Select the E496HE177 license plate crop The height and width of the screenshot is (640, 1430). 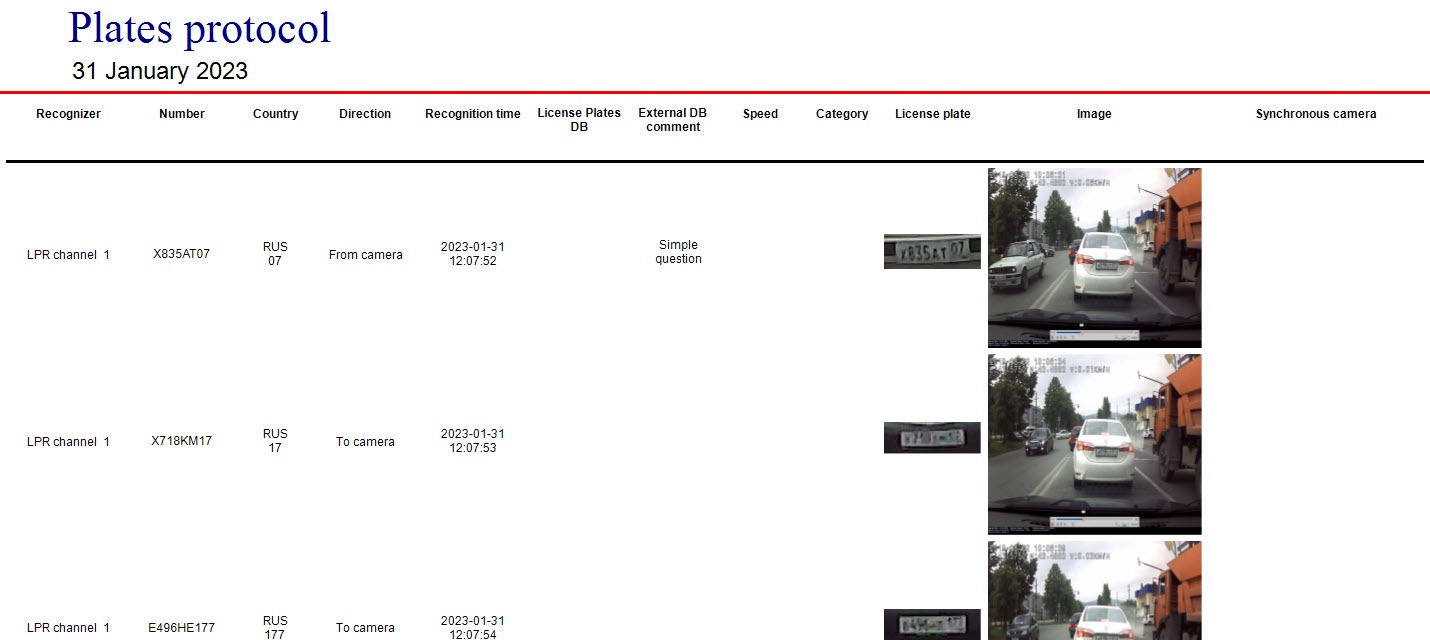tap(932, 624)
